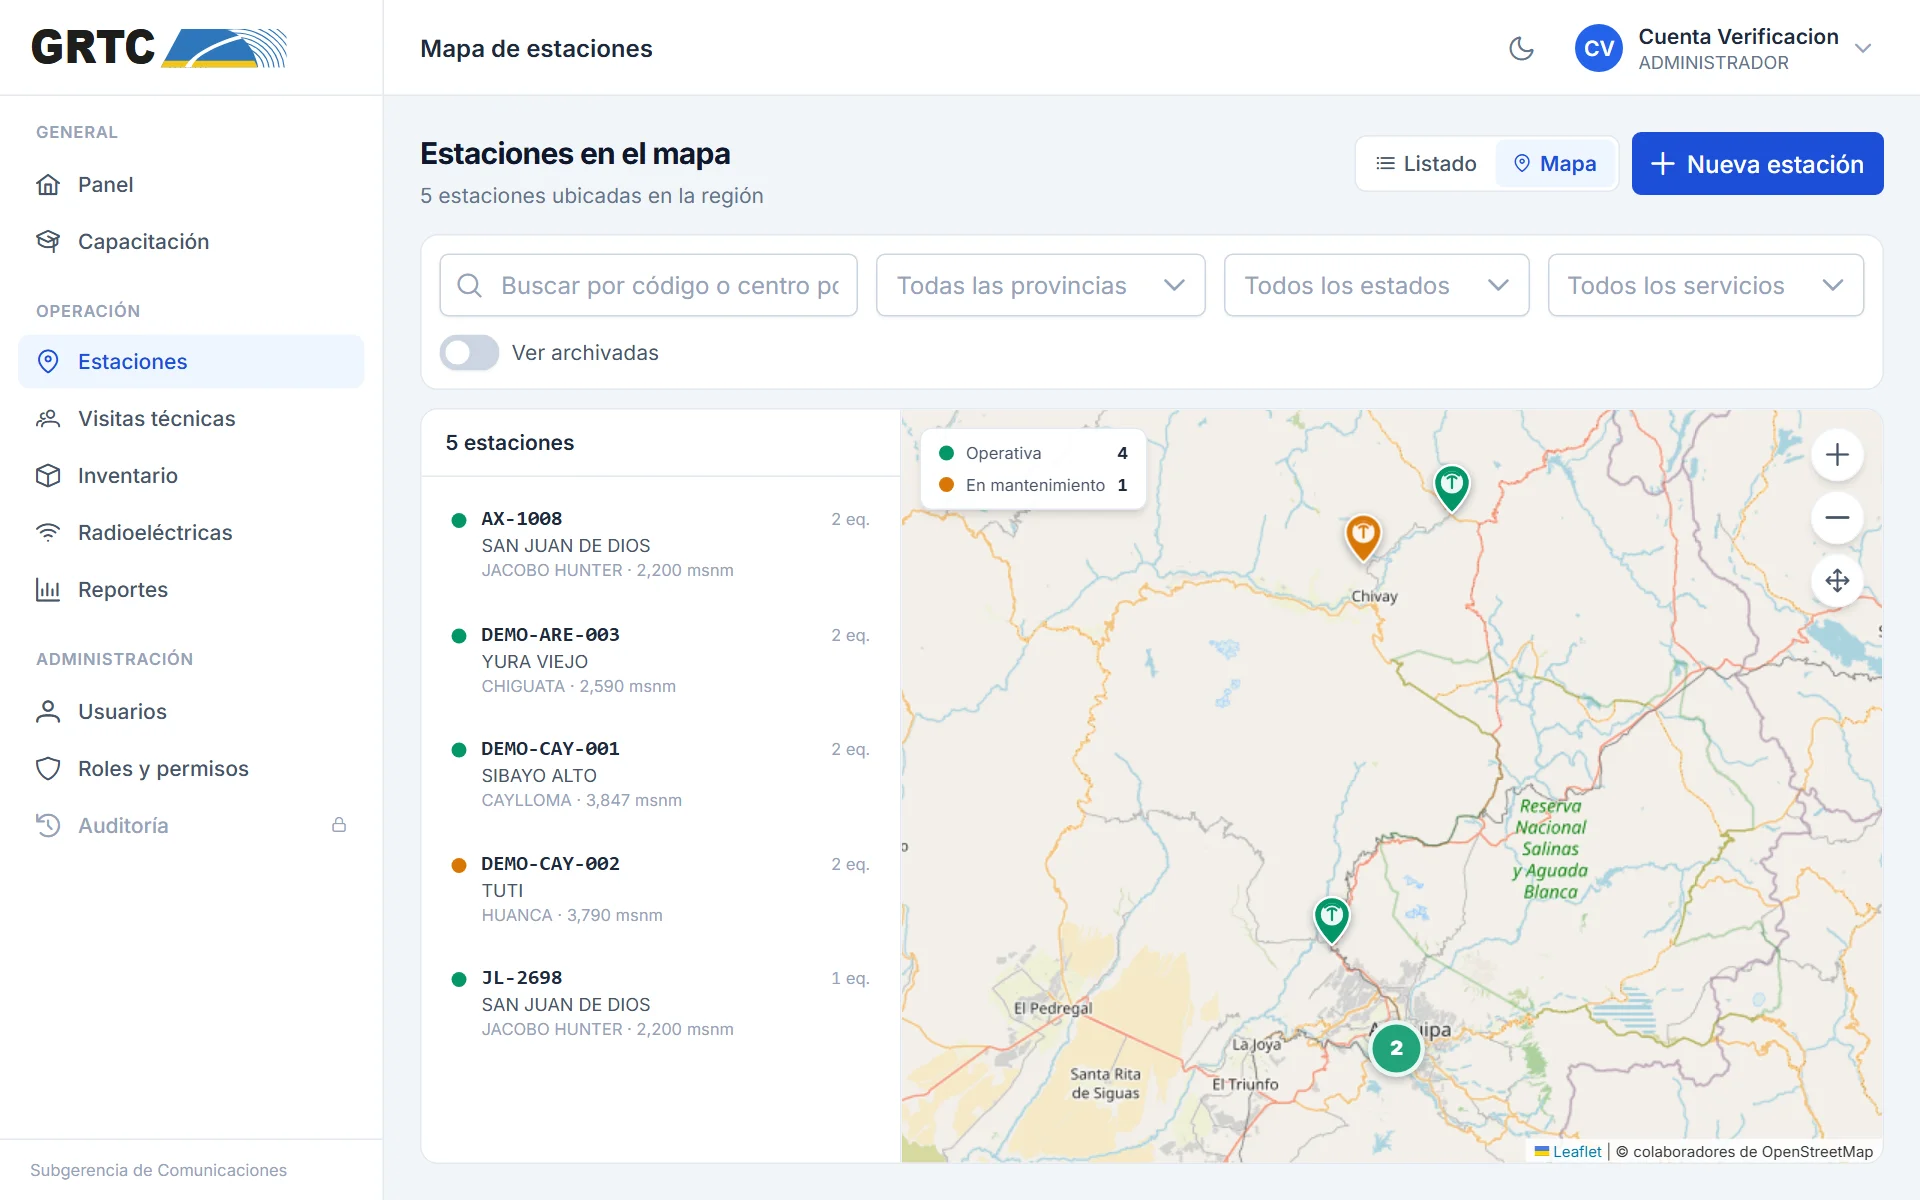
Task: Click the green marker north of Chivay
Action: (1452, 487)
